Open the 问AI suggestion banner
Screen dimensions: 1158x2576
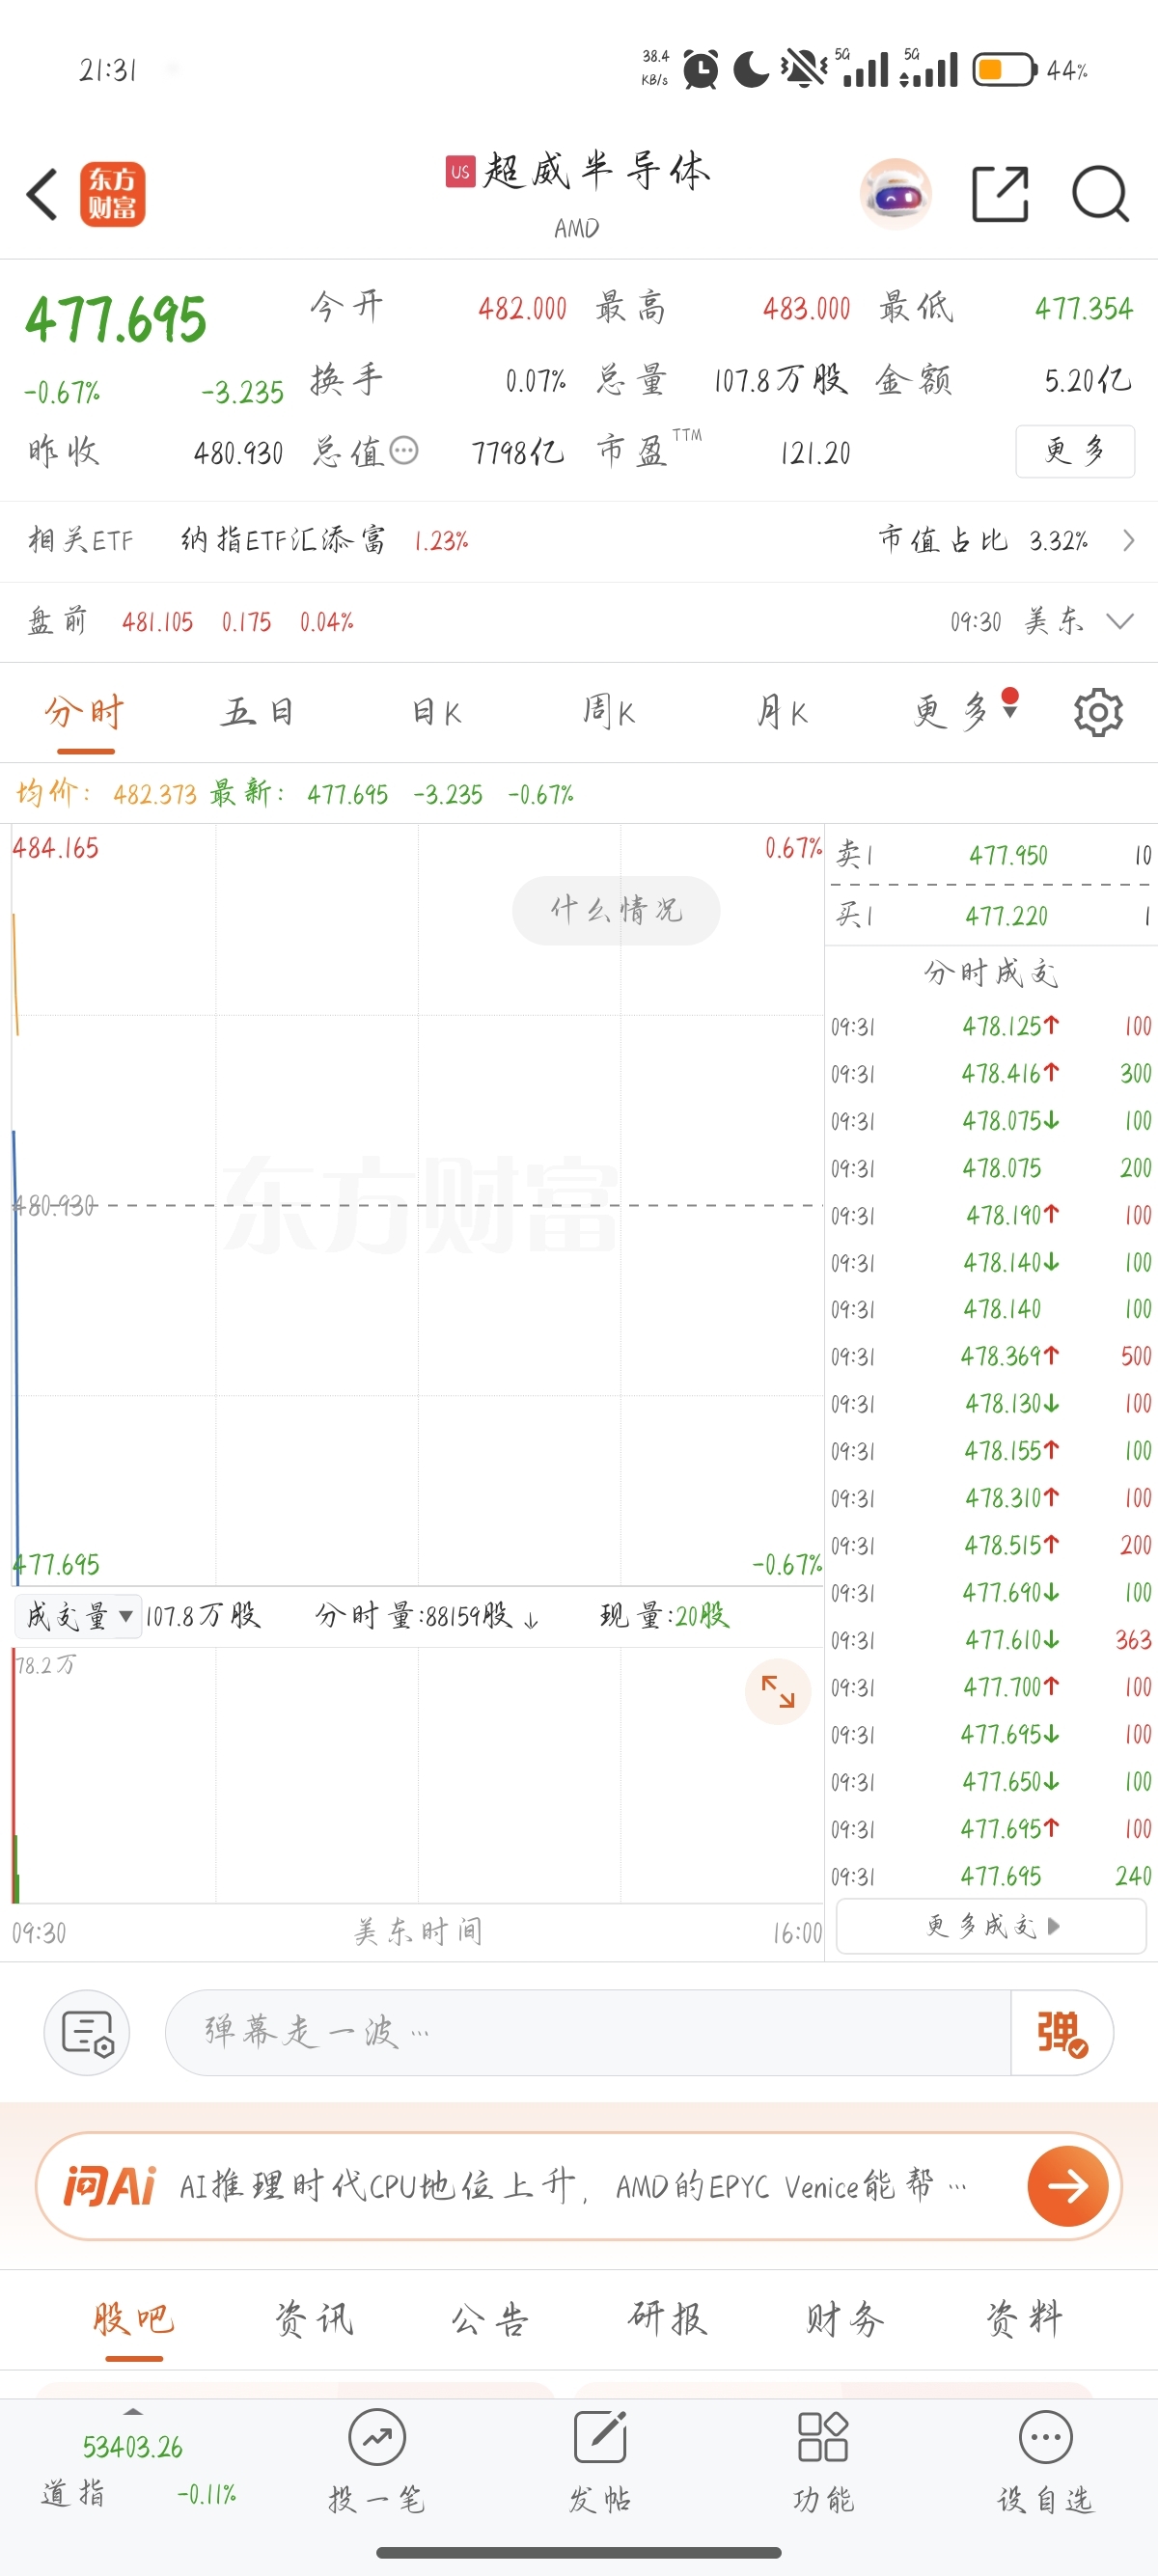pos(578,2186)
